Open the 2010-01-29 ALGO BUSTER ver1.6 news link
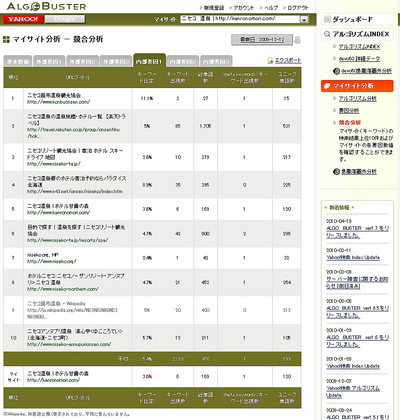400x420 pixels. pyautogui.click(x=357, y=341)
